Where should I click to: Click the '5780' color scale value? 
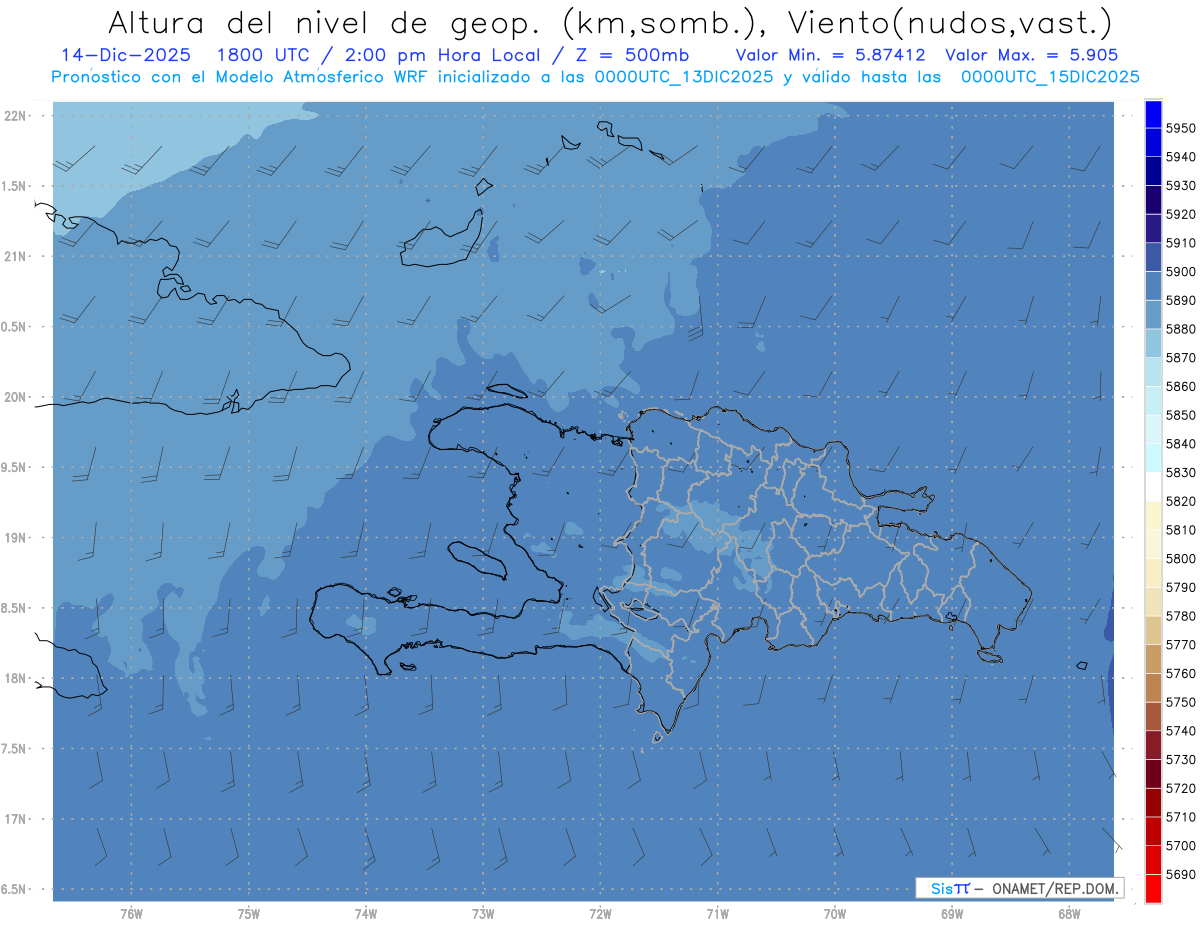tap(1180, 616)
